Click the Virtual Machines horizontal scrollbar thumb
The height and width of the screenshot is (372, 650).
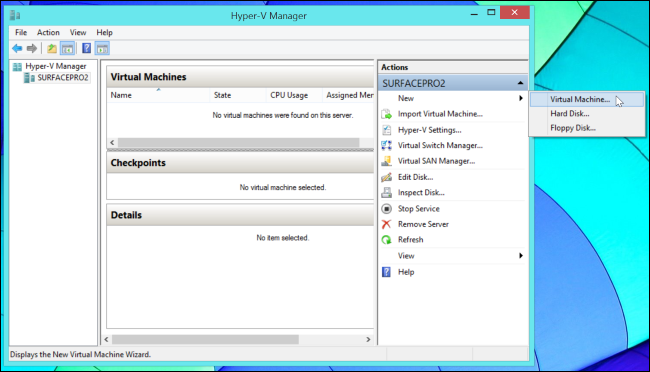pos(239,143)
